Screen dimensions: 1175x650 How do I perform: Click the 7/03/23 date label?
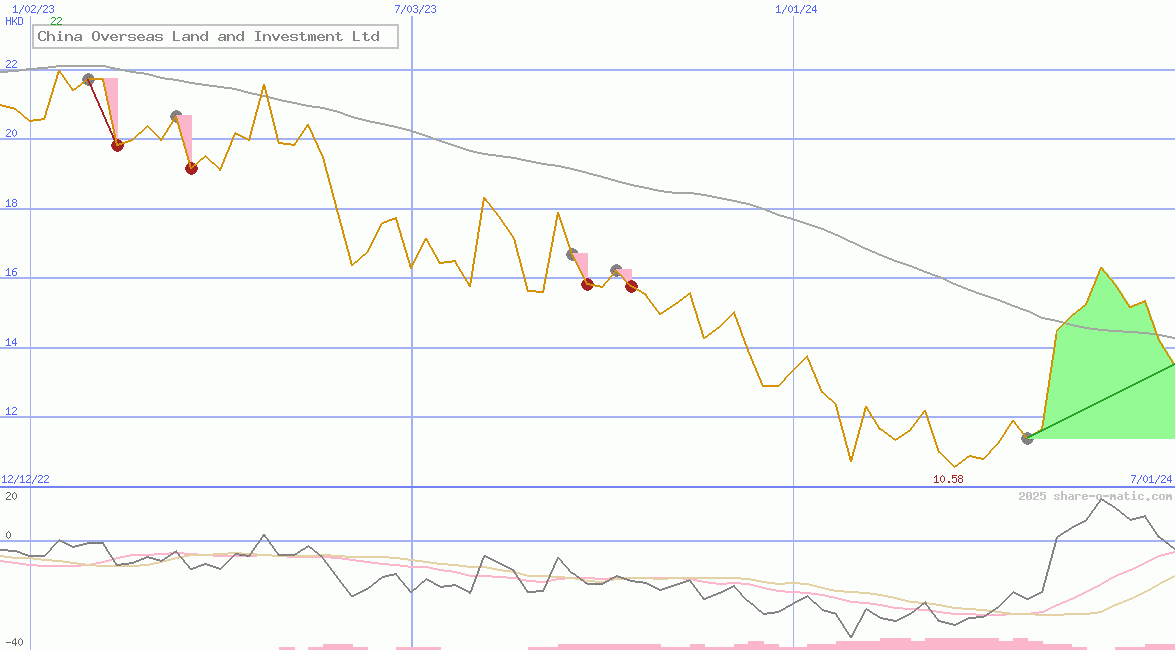(x=415, y=9)
